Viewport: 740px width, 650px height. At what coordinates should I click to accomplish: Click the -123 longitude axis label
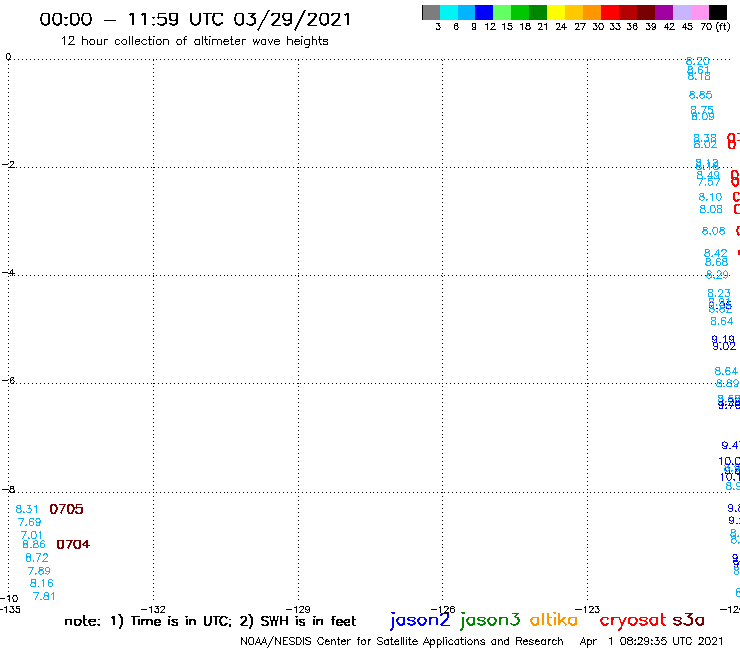pos(588,609)
